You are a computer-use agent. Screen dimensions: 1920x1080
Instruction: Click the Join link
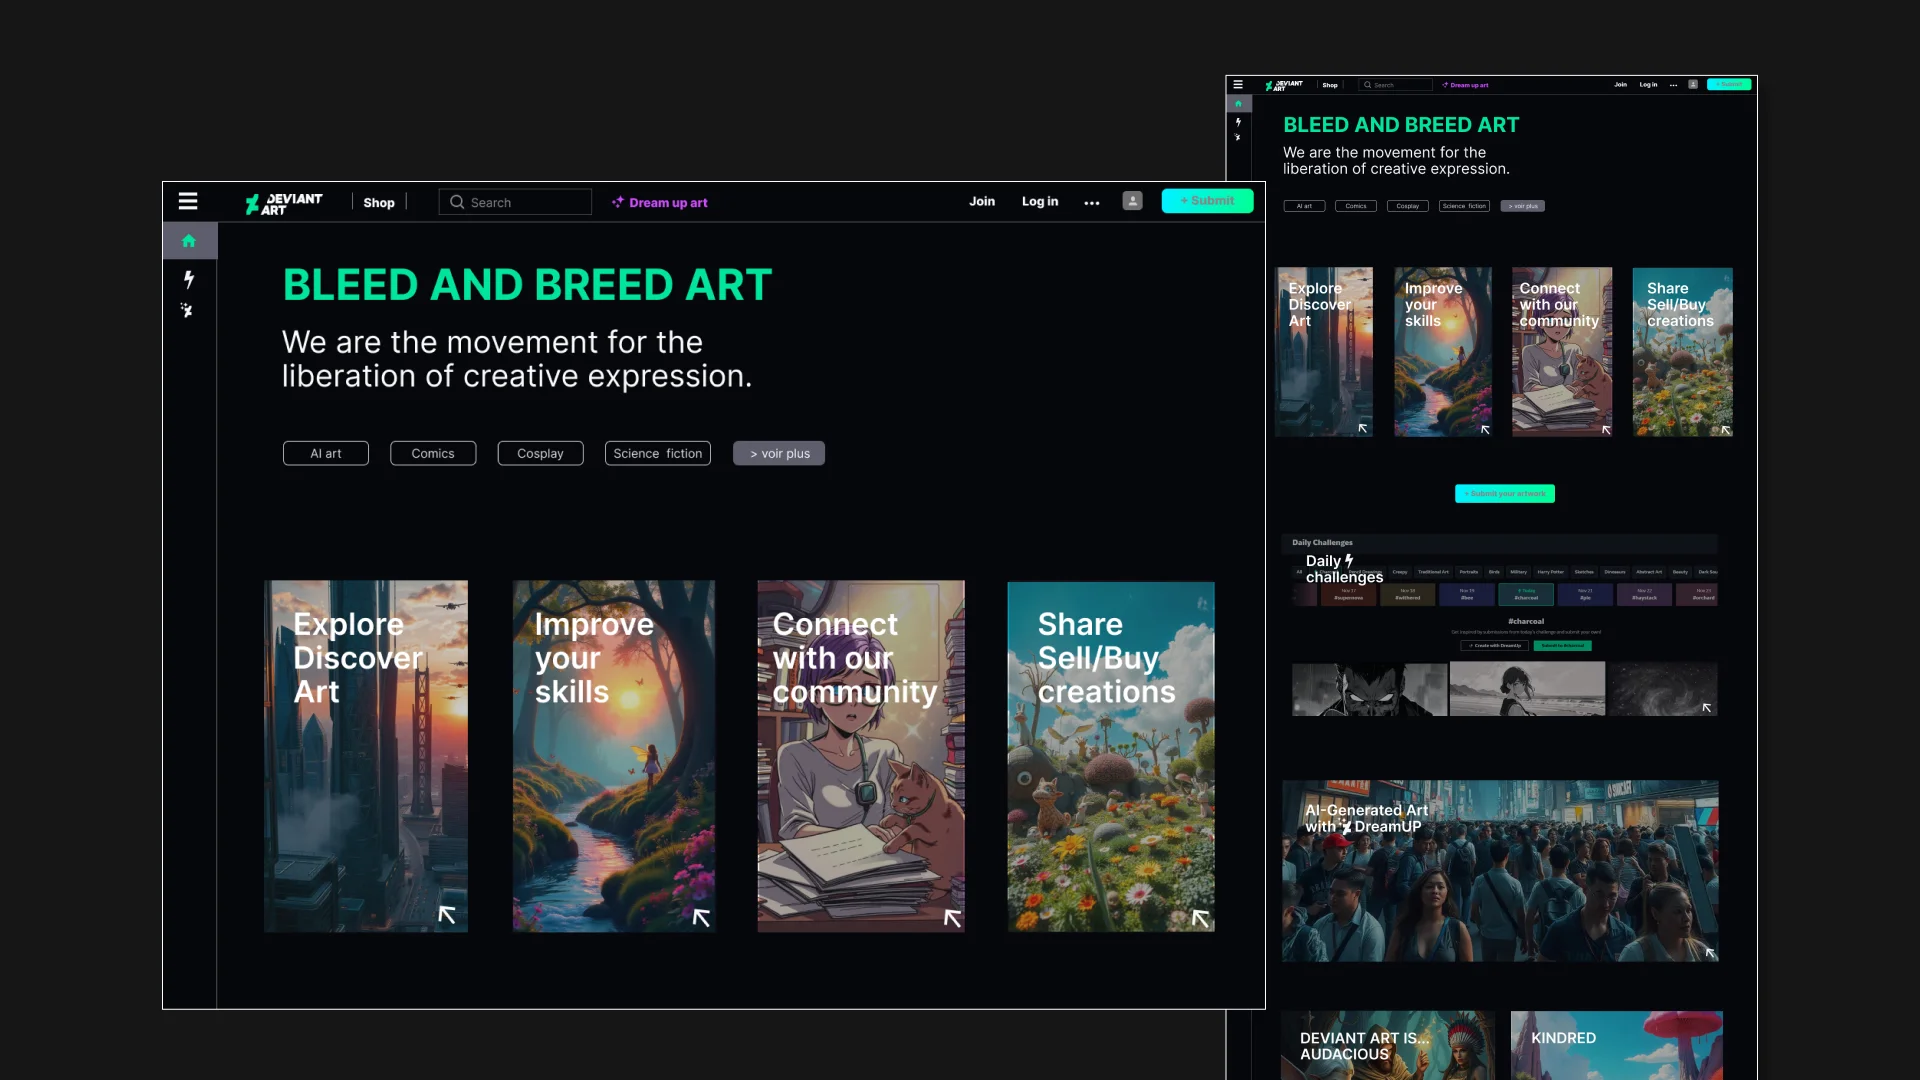982,201
